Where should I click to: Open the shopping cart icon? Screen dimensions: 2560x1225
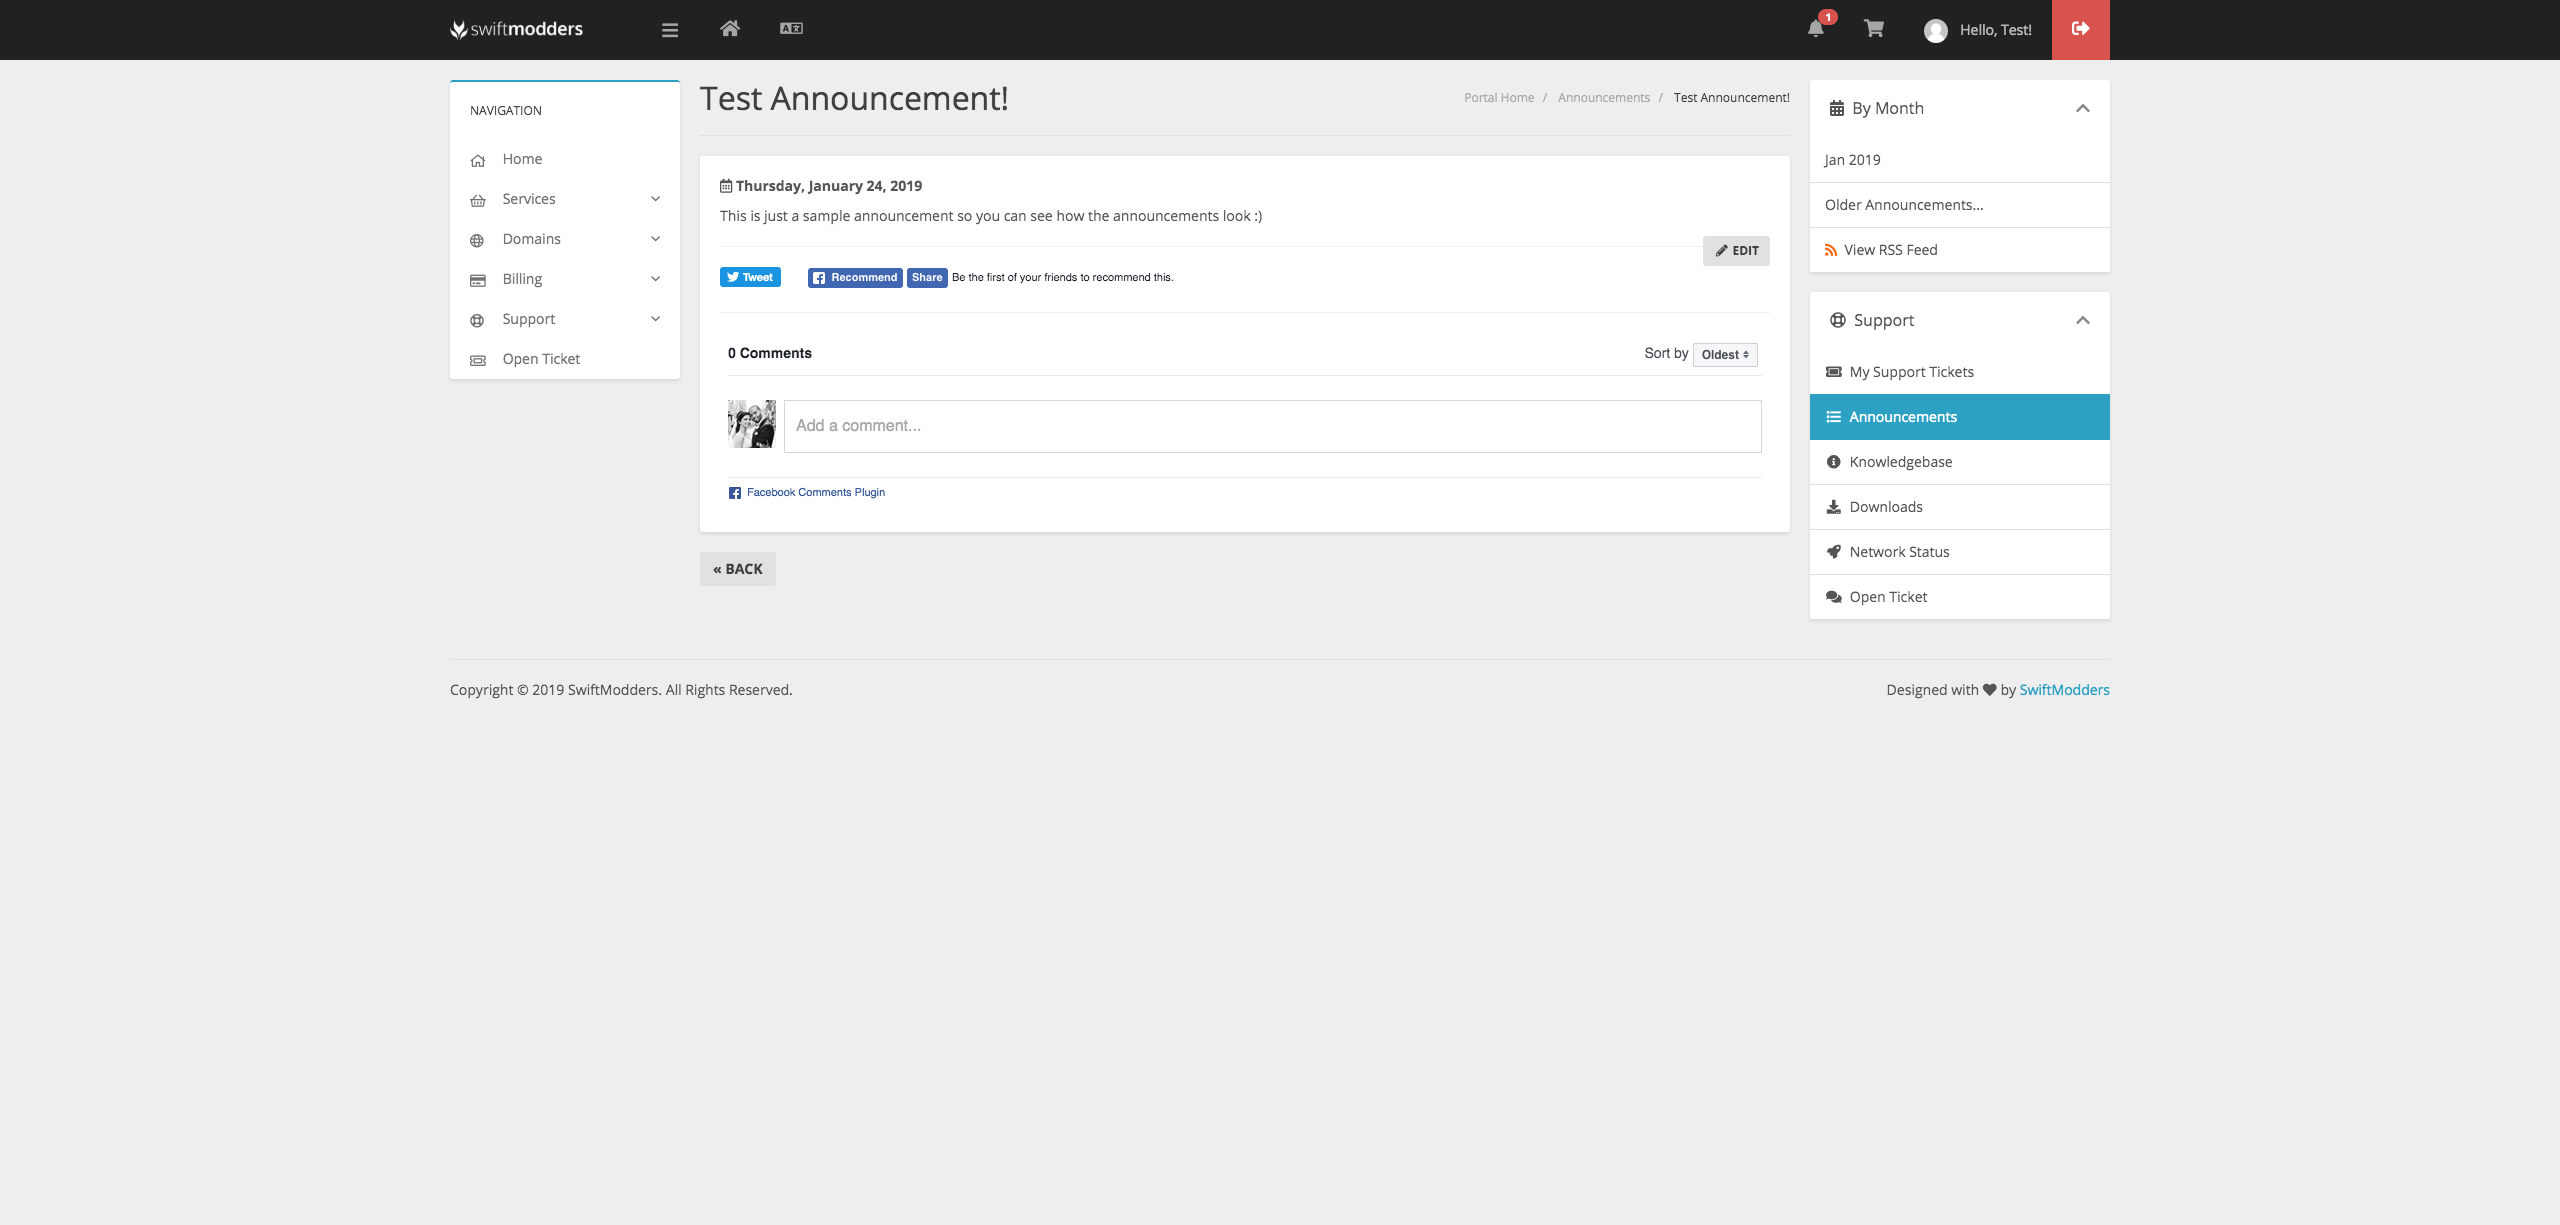coord(1874,29)
